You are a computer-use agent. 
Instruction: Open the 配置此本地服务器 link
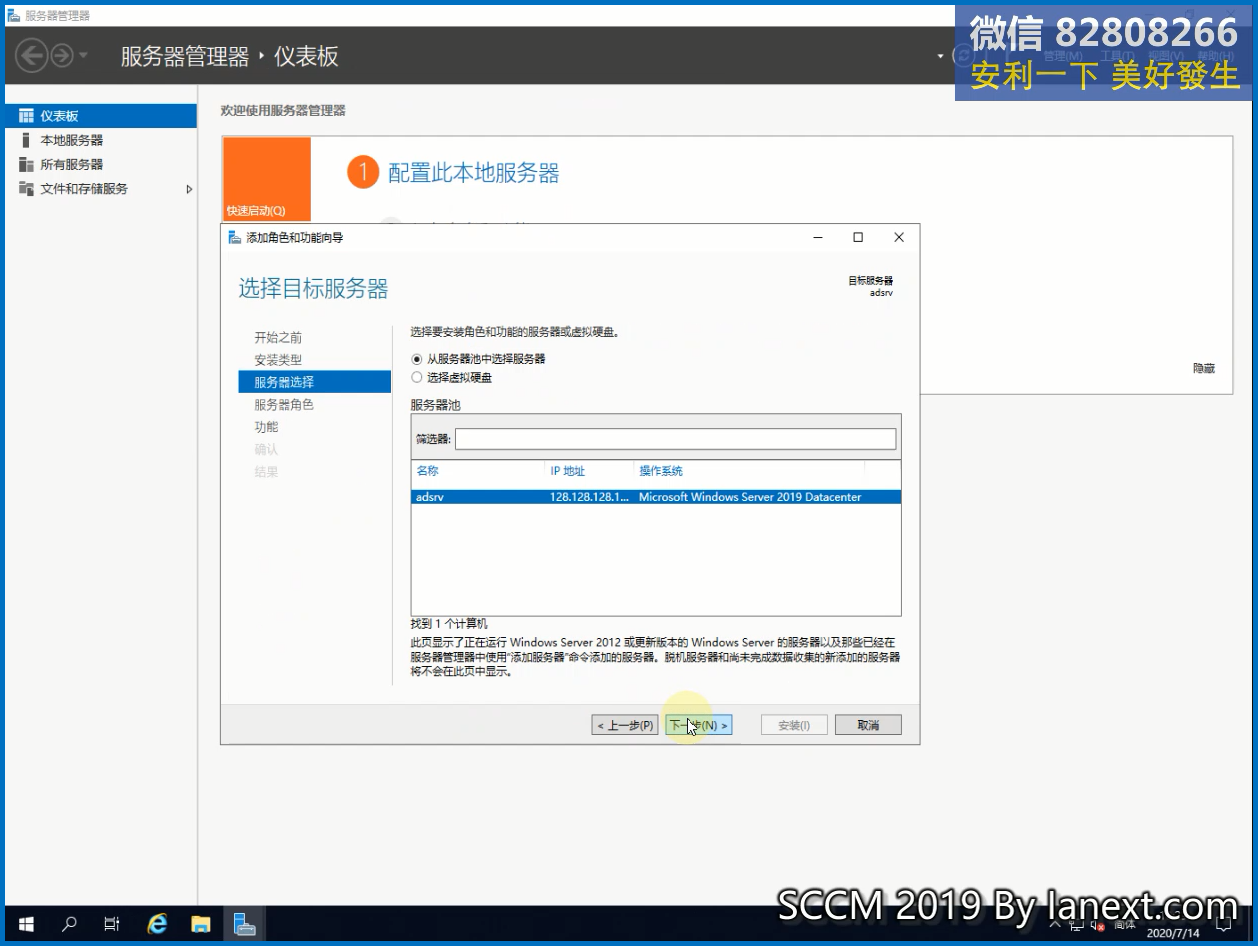pos(473,173)
